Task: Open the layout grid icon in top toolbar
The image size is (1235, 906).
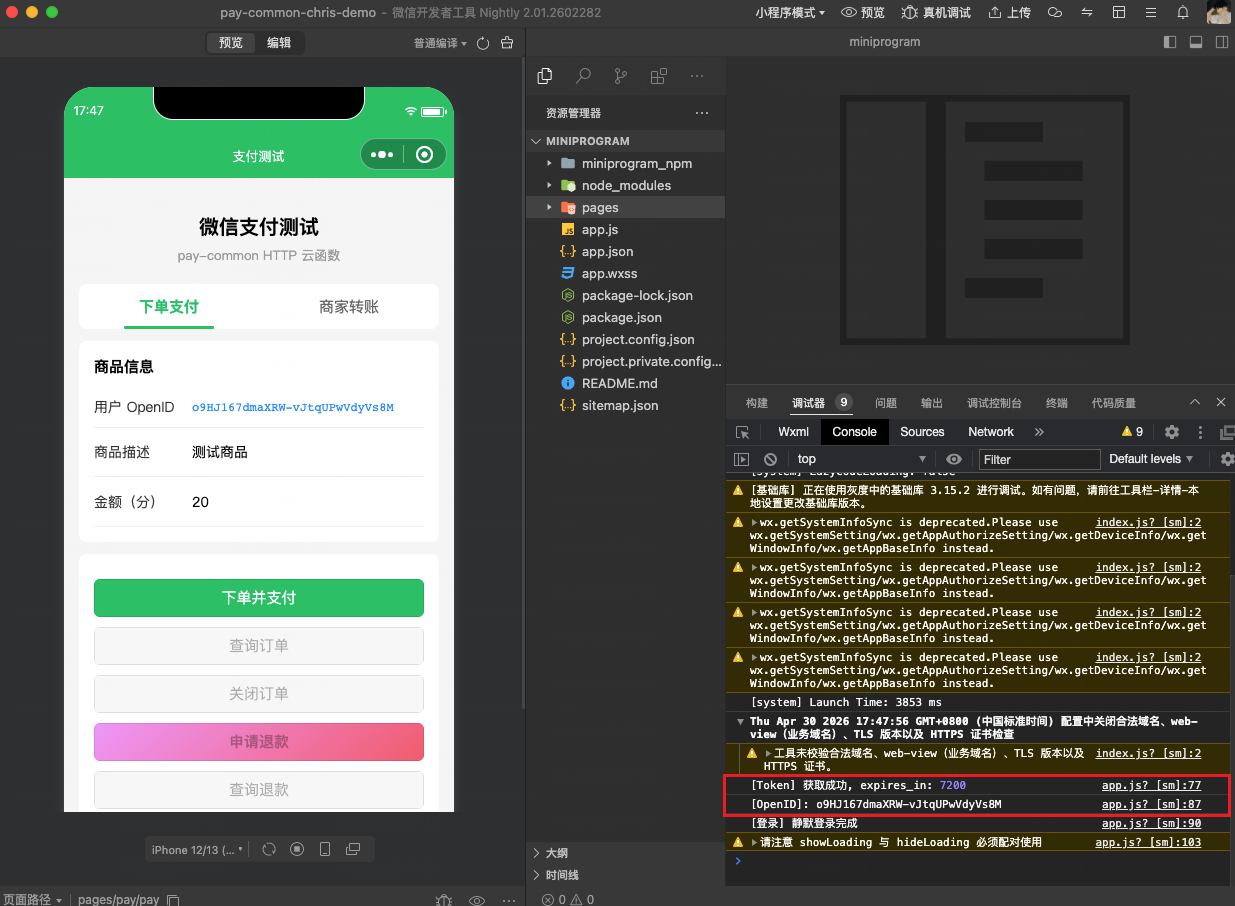Action: [x=1119, y=13]
